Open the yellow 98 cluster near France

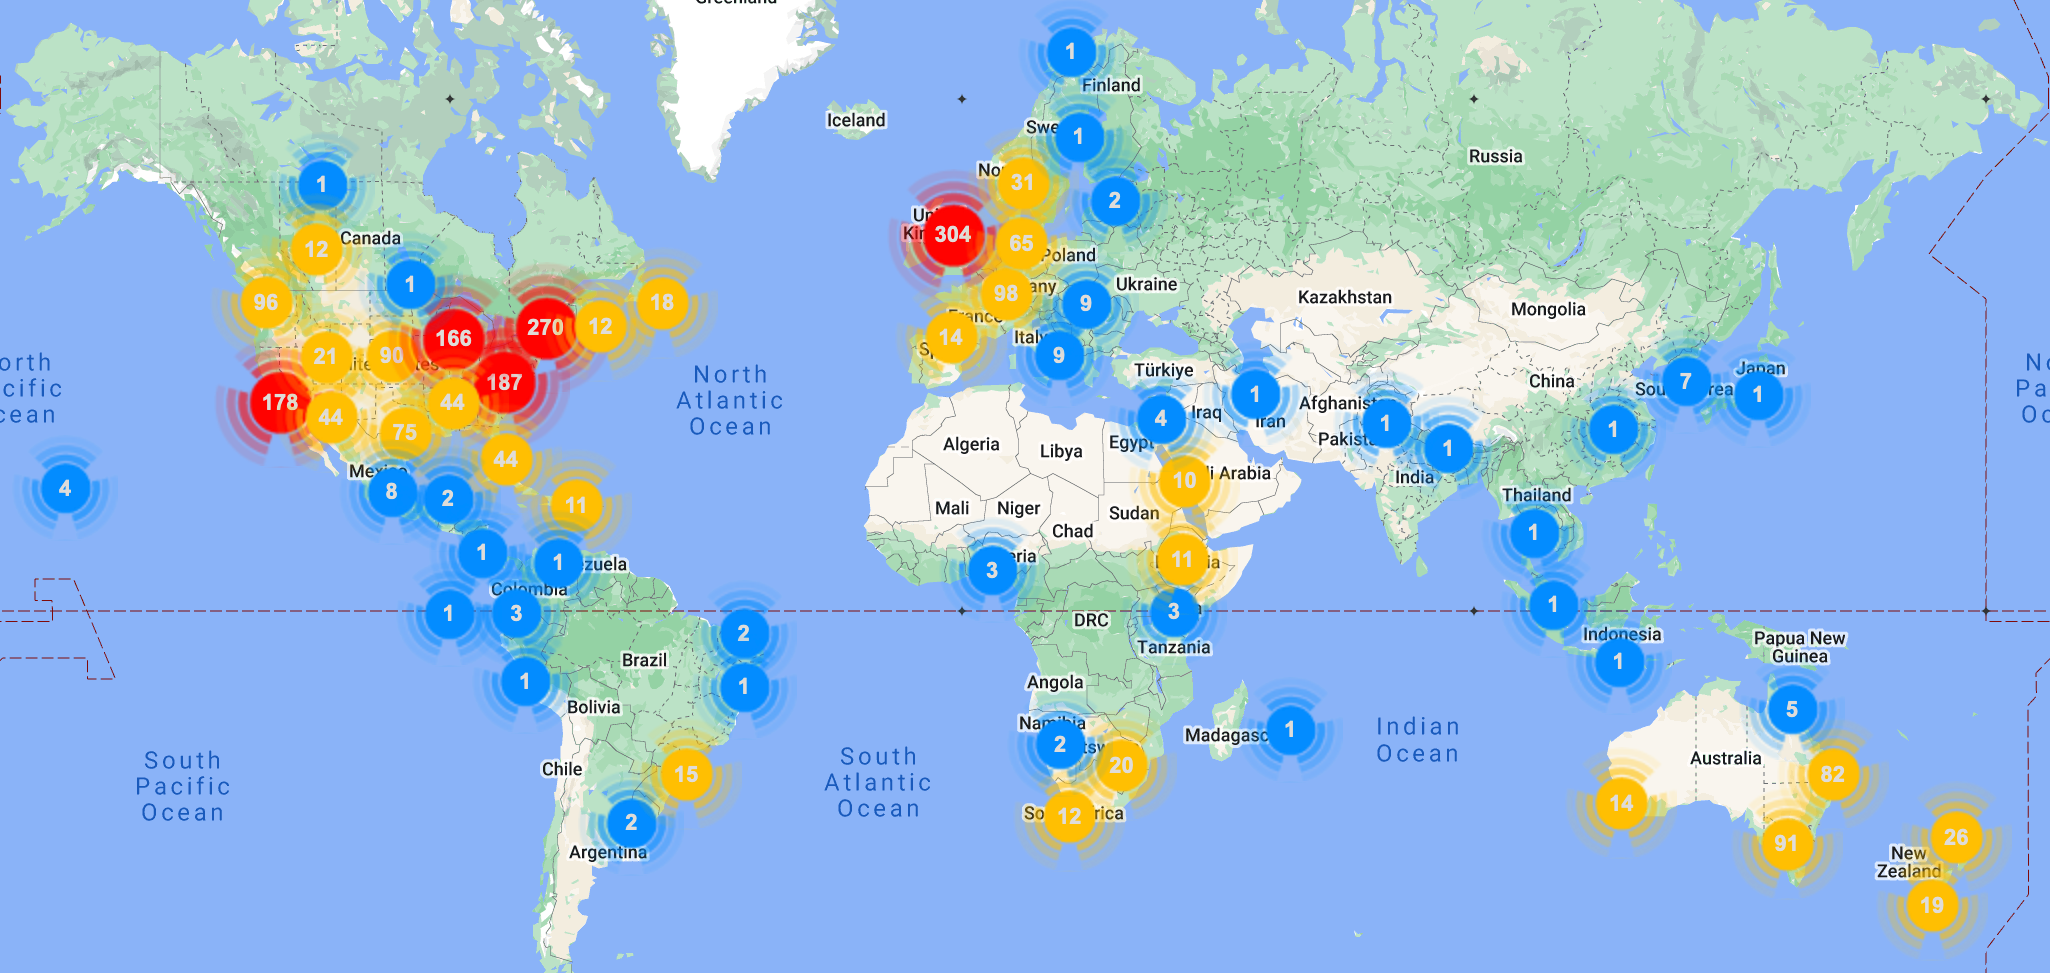[1006, 294]
